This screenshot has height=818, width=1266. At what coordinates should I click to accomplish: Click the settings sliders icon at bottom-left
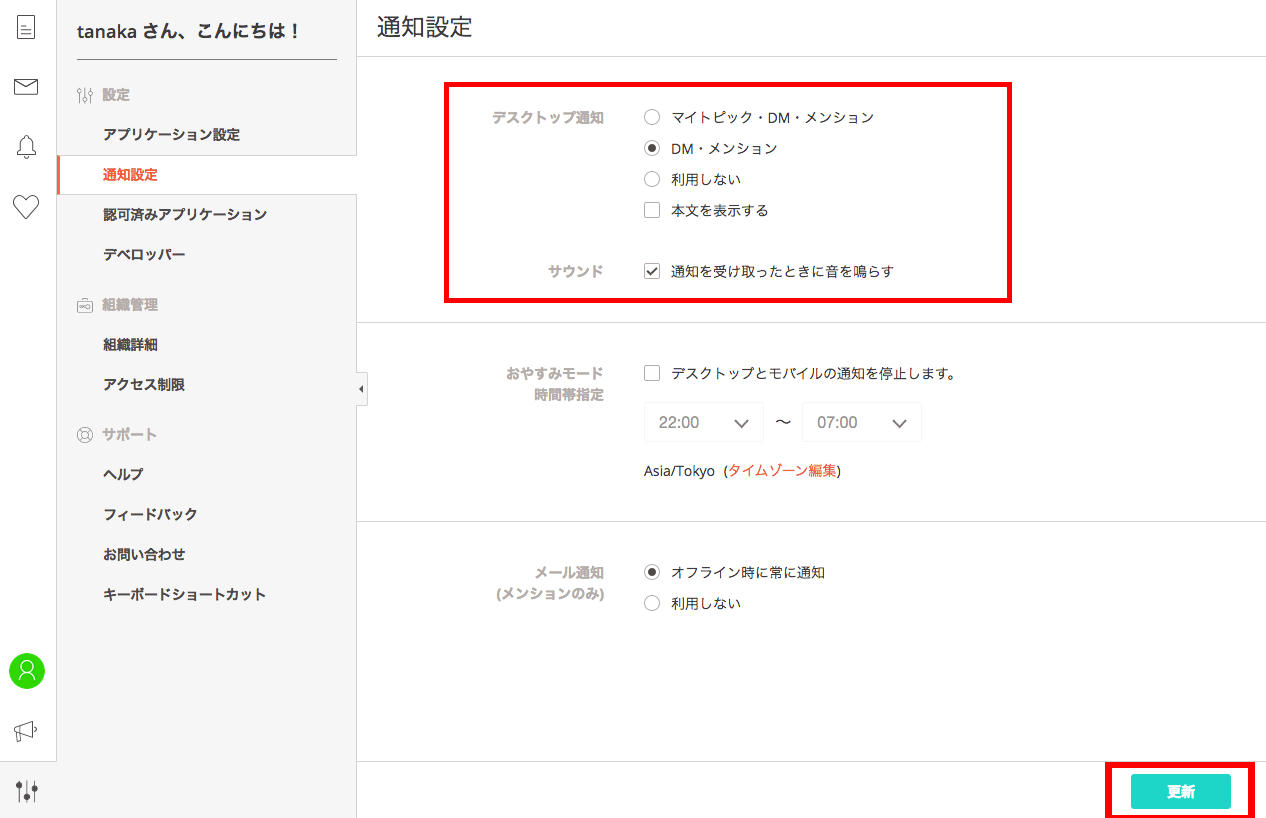tap(27, 791)
